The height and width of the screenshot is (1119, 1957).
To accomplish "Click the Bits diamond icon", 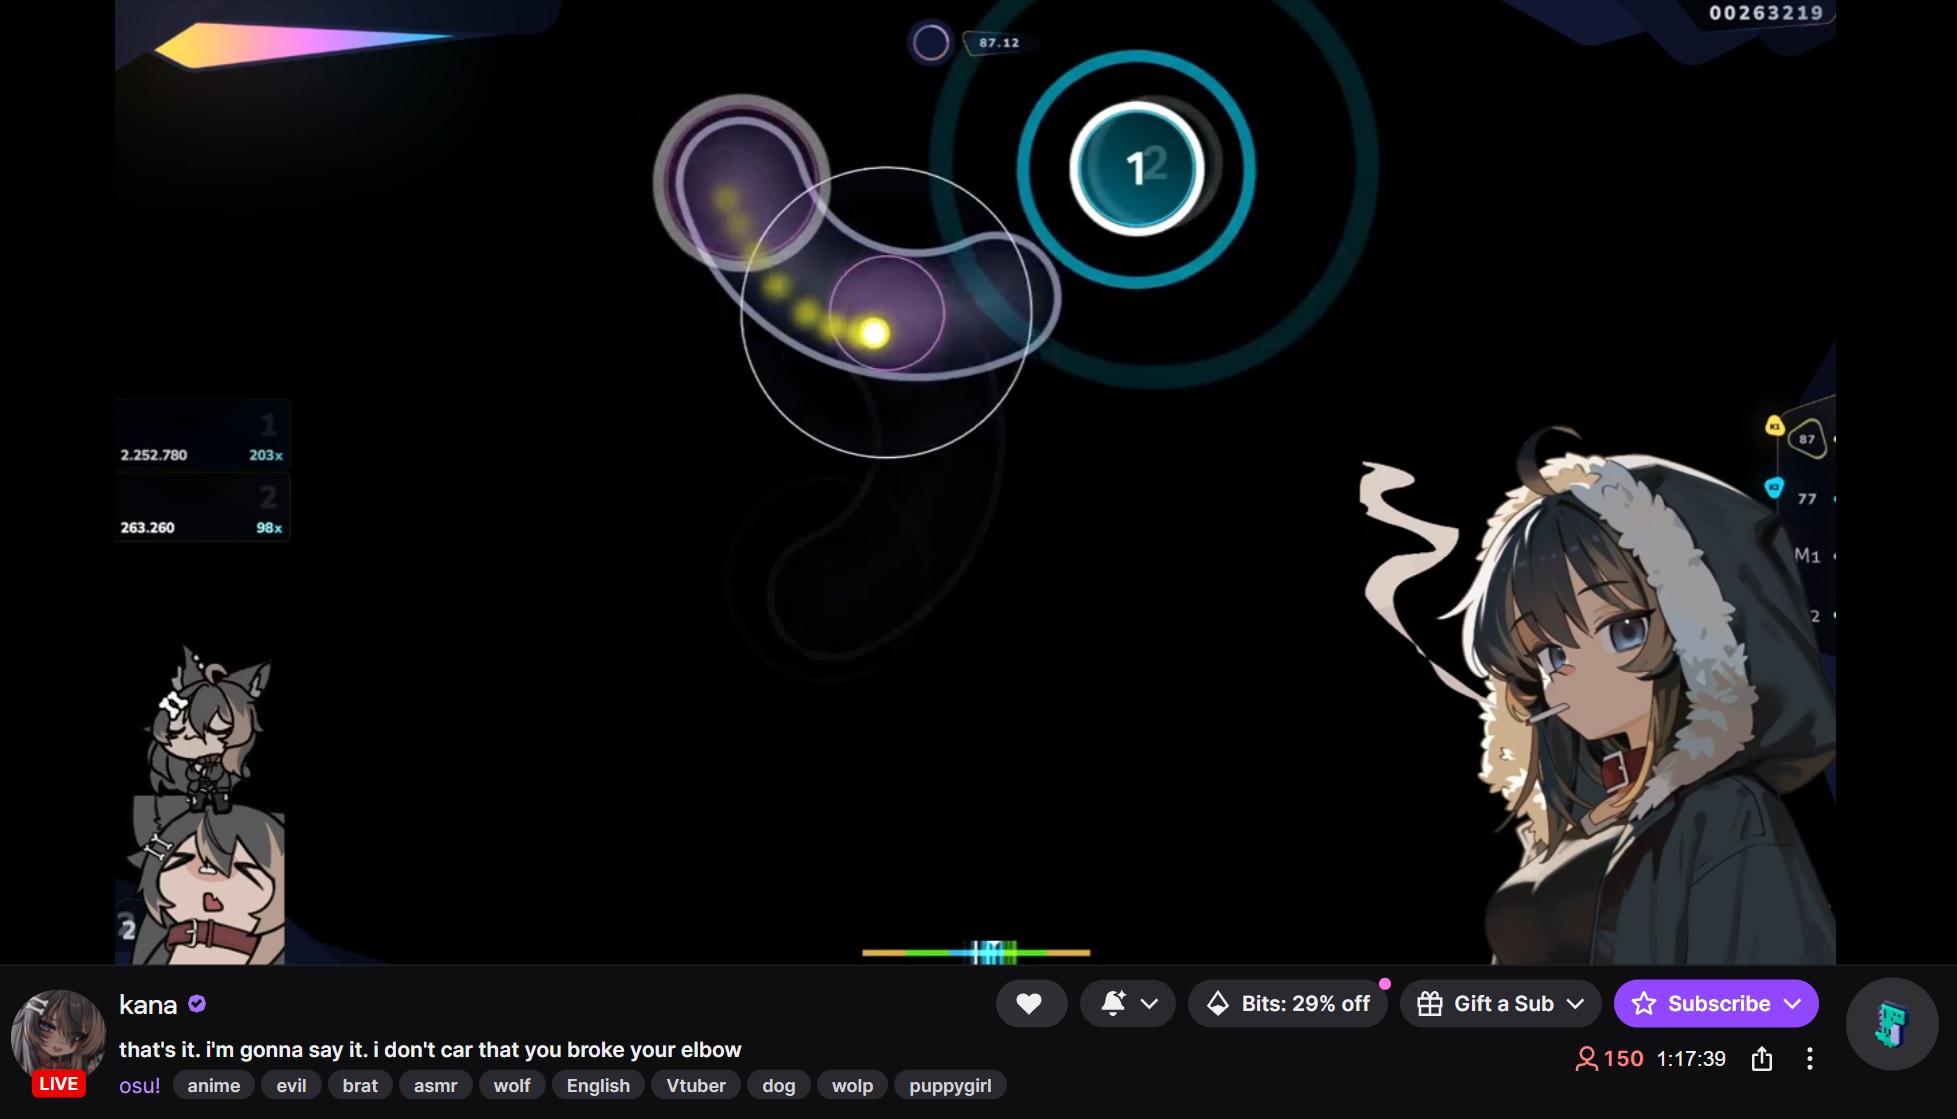I will (1218, 1003).
